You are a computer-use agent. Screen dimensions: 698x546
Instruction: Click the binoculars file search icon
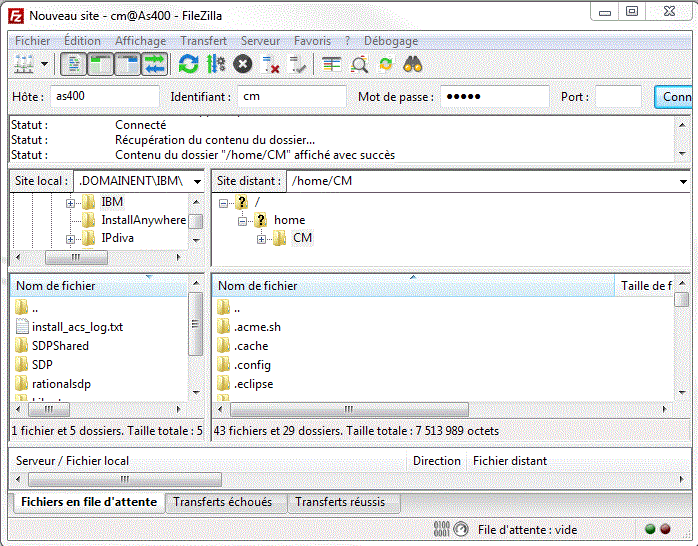tap(413, 64)
